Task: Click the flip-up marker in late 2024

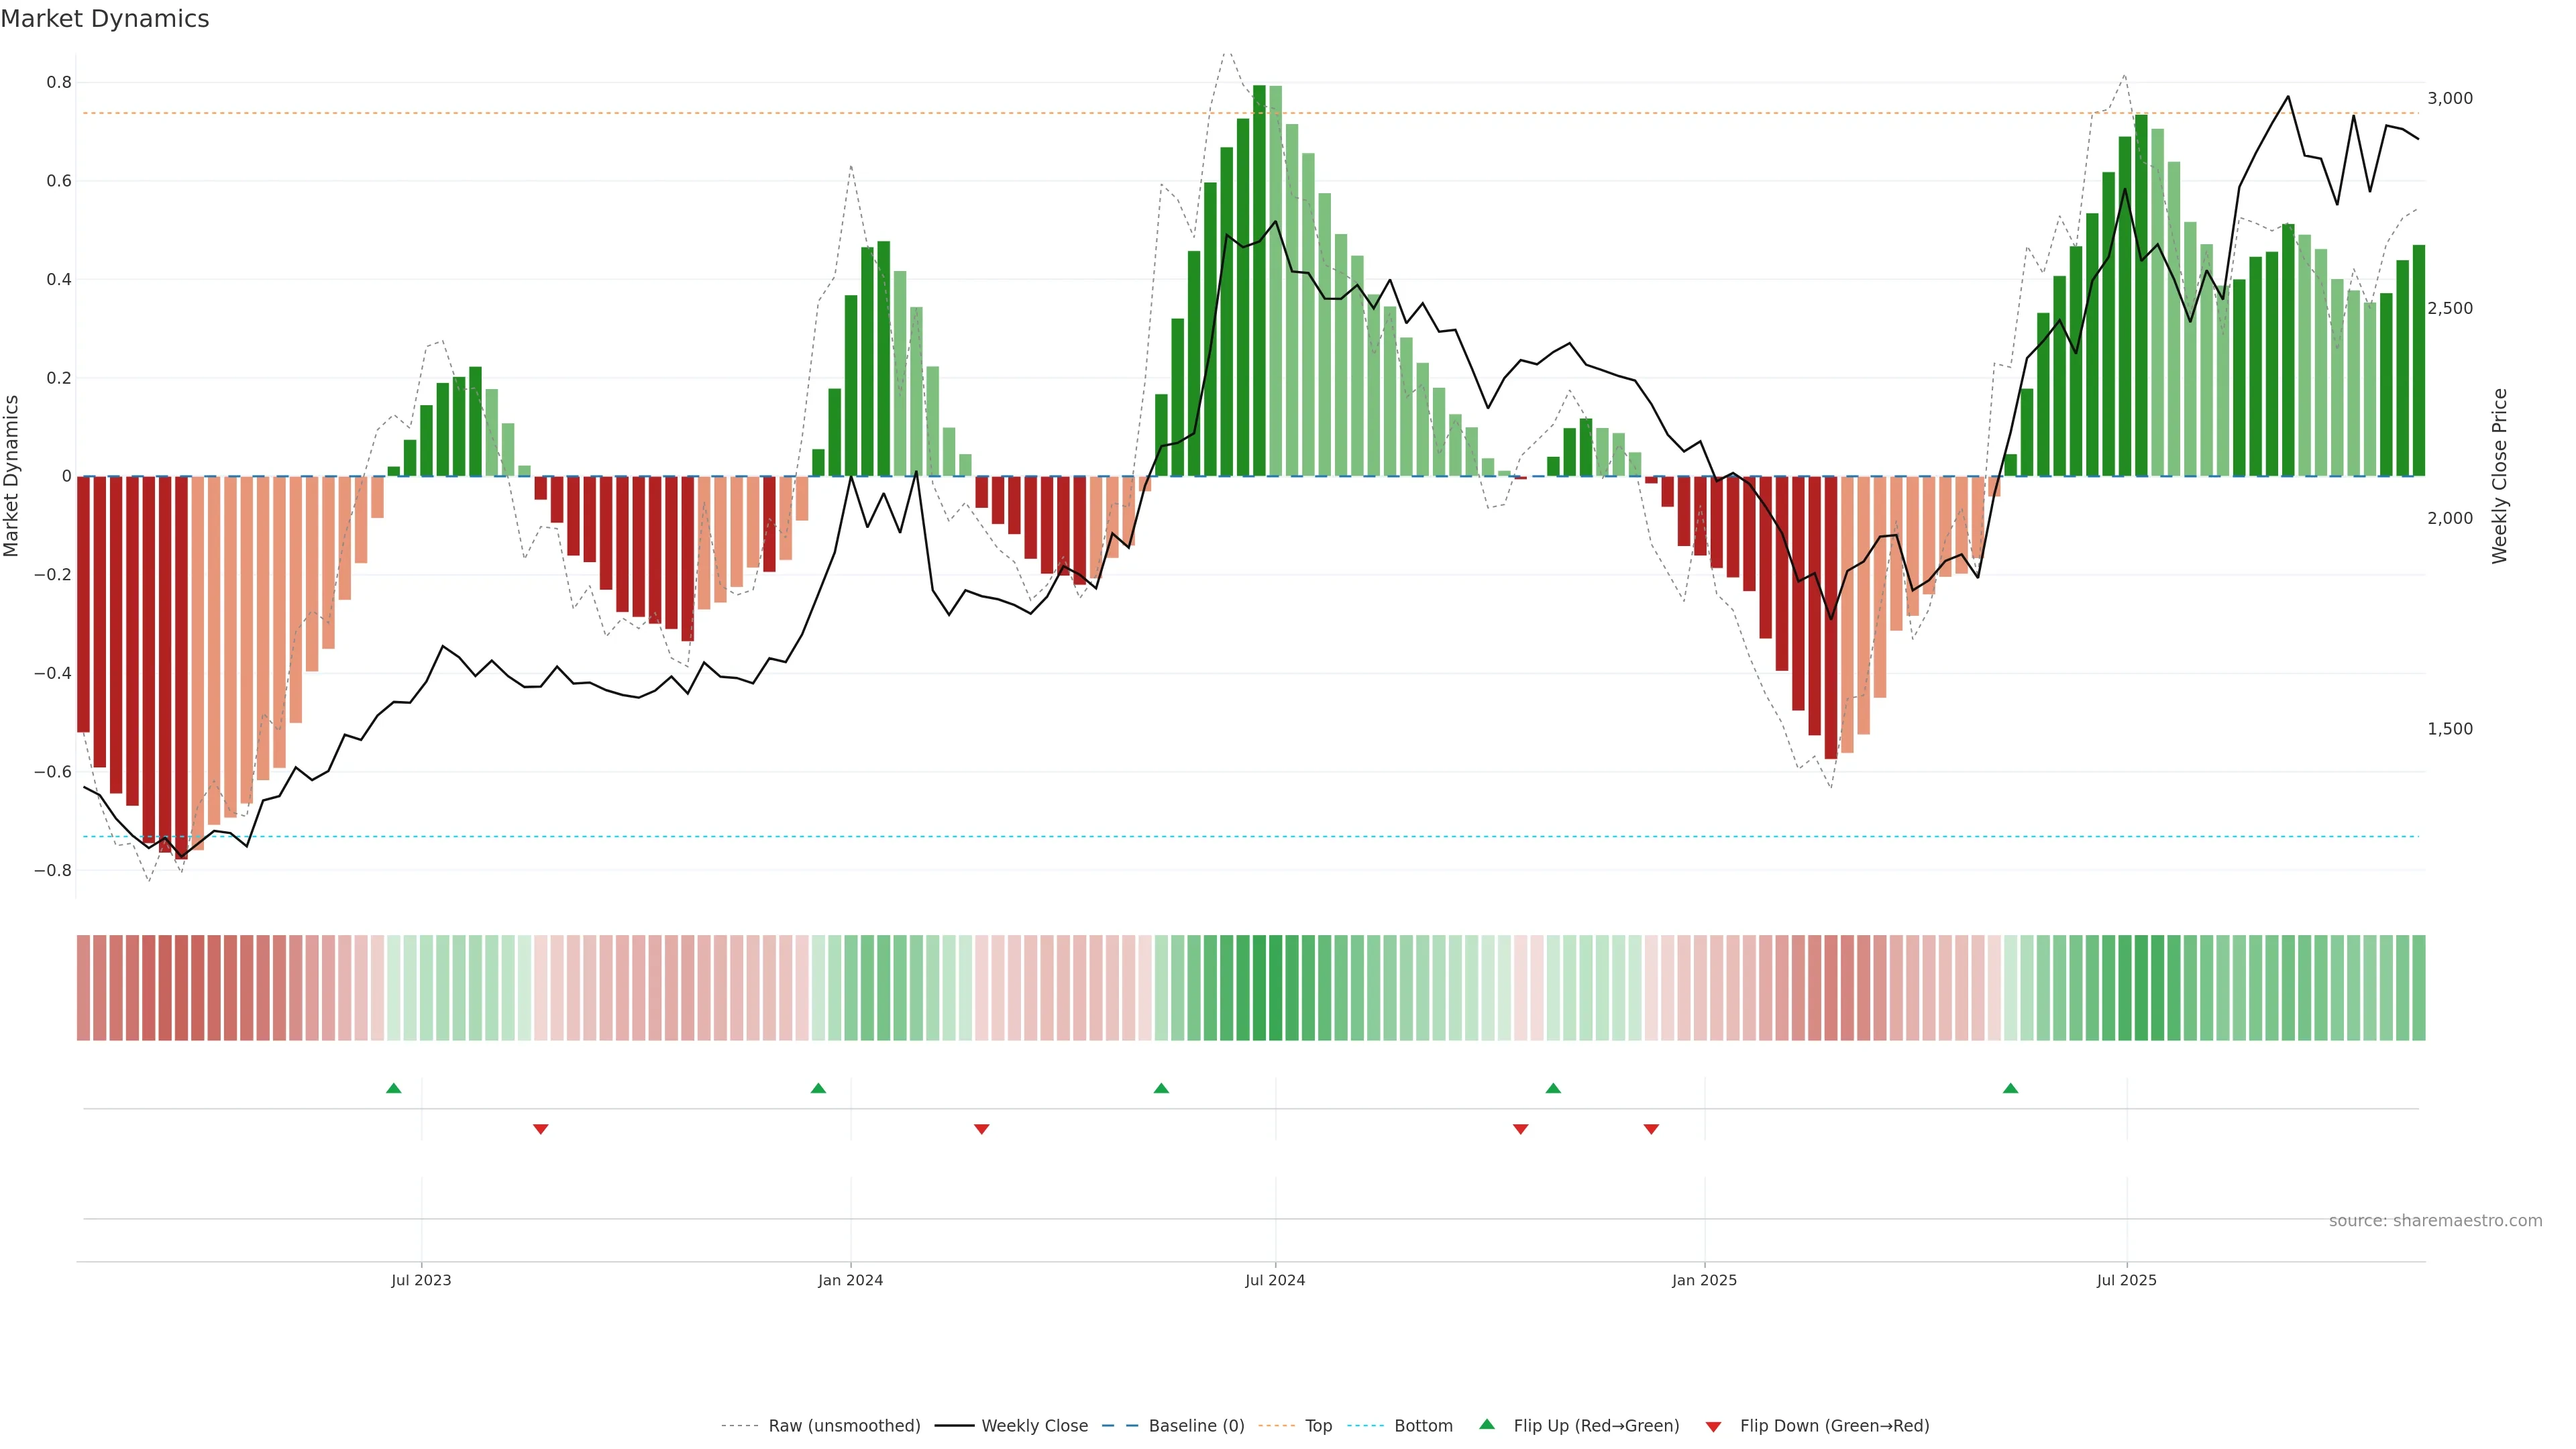Action: tap(1553, 1088)
